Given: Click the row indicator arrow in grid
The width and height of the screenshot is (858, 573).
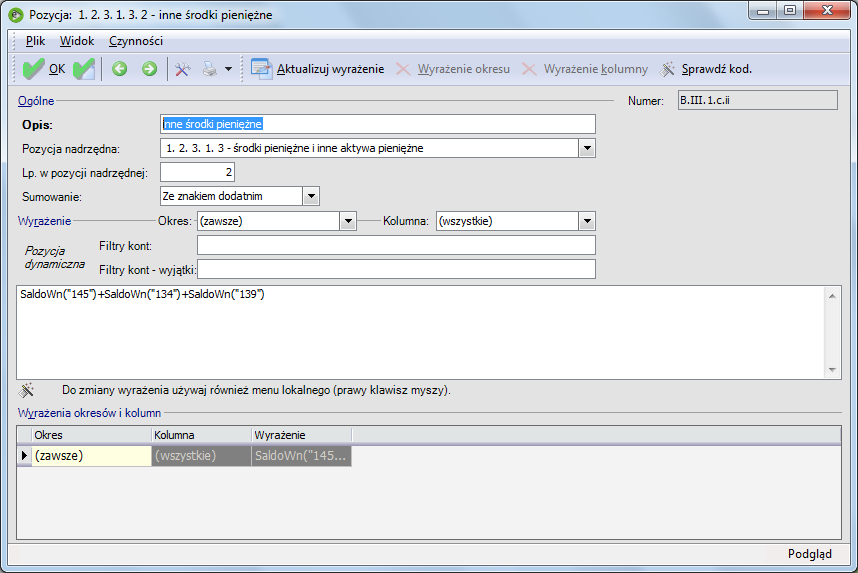Looking at the screenshot, I should point(24,456).
